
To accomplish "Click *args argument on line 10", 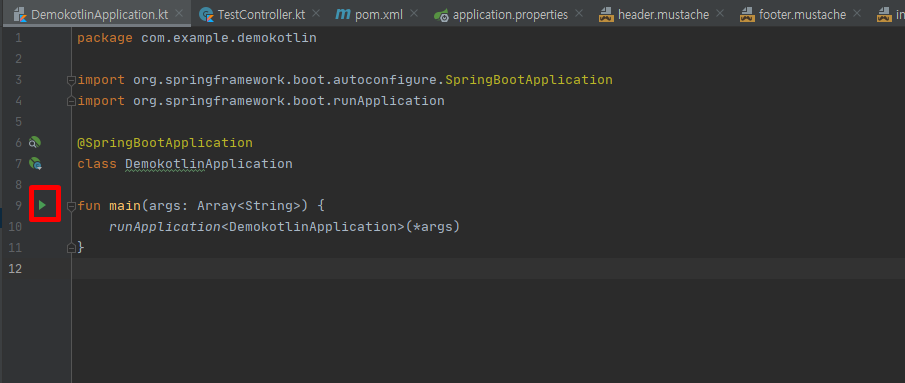I will pos(433,227).
